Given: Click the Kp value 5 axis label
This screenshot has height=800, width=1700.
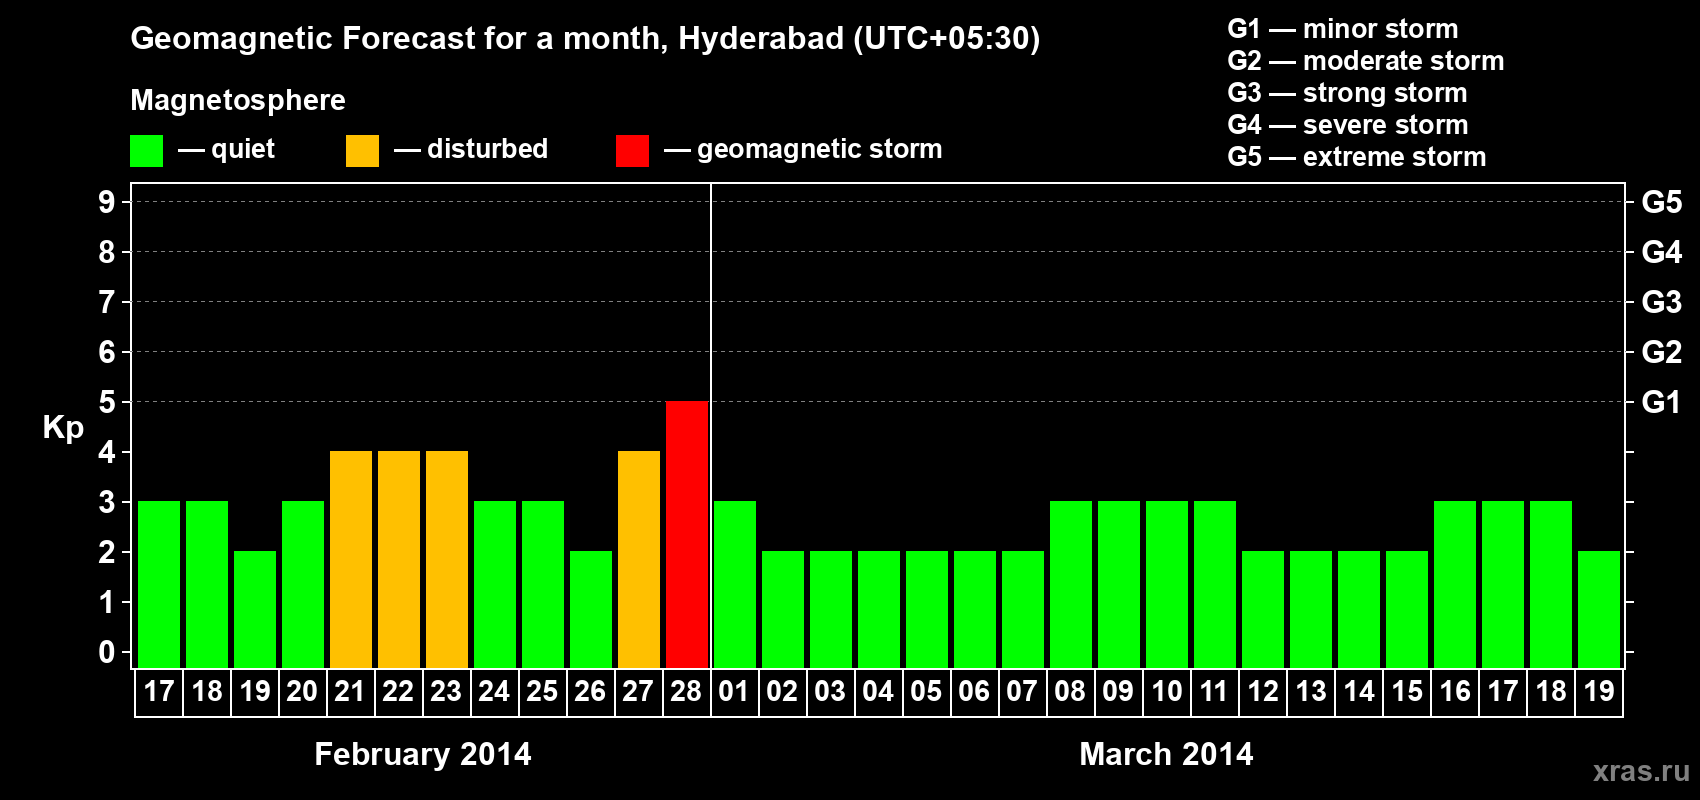Looking at the screenshot, I should pyautogui.click(x=106, y=402).
